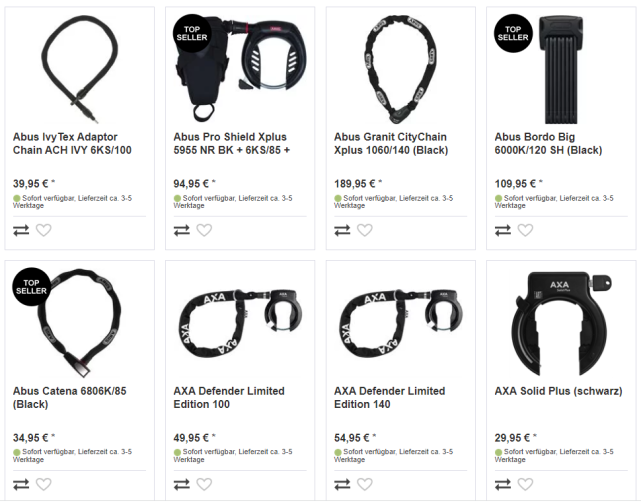This screenshot has width=641, height=503.
Task: Compare Abus Granit CityChain Xplus via arrows icon
Action: click(343, 230)
